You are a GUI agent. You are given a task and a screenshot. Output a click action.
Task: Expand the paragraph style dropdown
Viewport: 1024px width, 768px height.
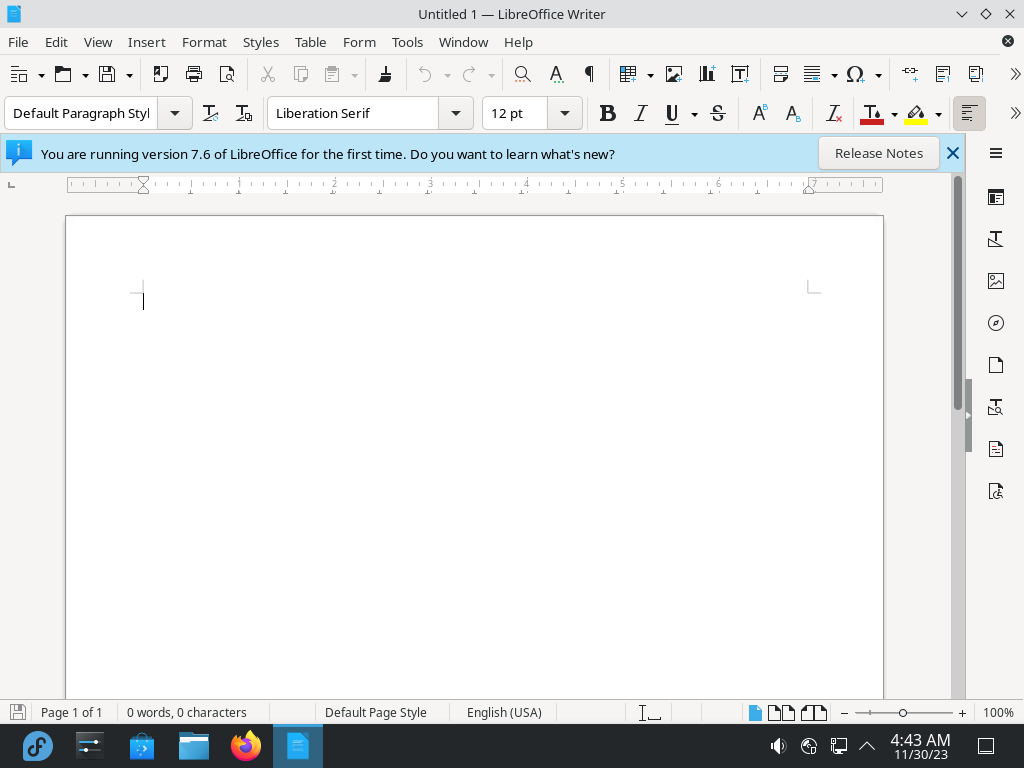tap(175, 114)
